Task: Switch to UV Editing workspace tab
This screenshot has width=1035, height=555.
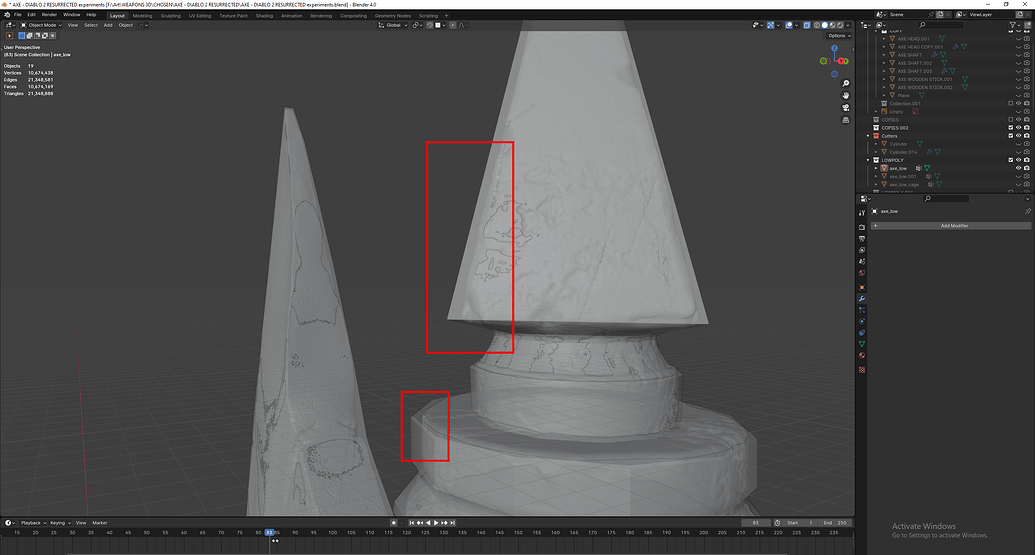Action: pyautogui.click(x=200, y=15)
